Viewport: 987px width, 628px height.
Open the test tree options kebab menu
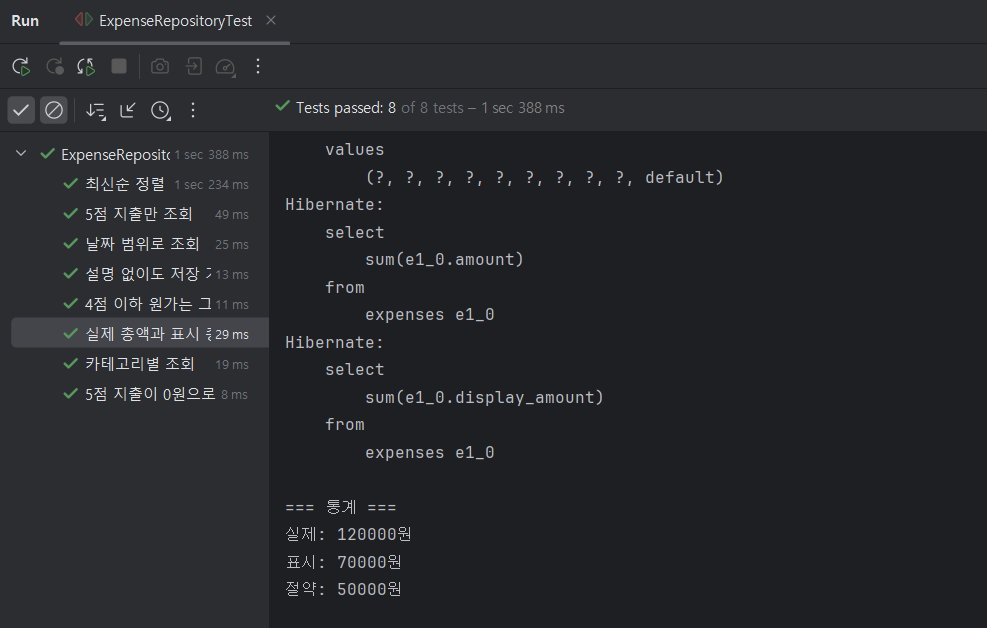click(192, 110)
